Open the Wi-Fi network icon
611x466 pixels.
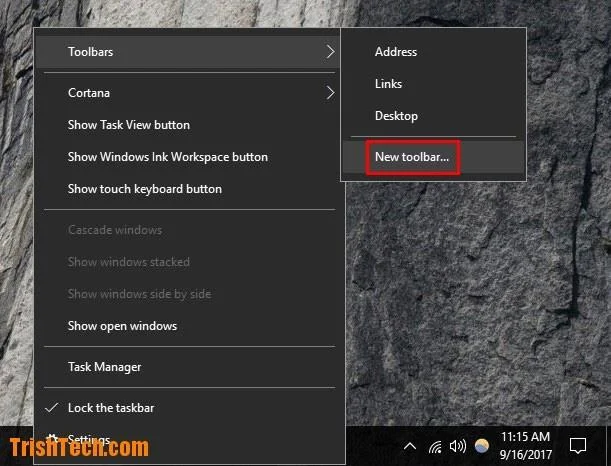pyautogui.click(x=435, y=447)
